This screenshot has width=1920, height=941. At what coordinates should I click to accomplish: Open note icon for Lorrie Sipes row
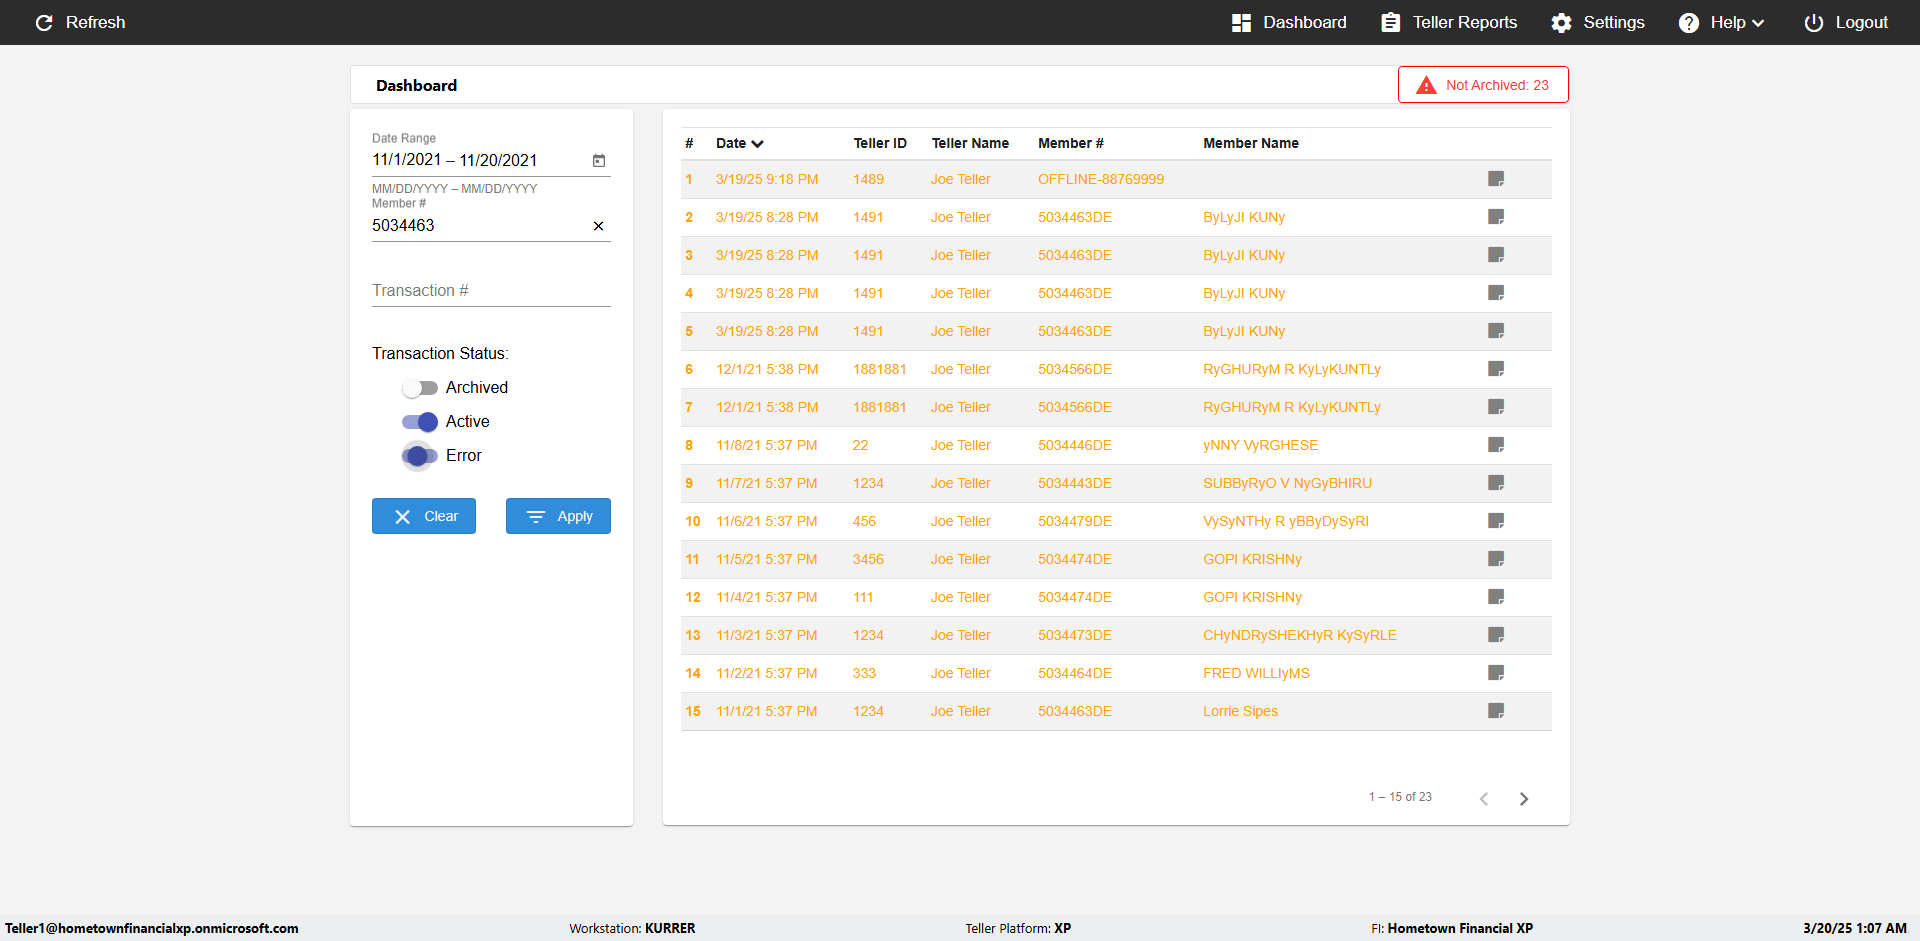(1496, 711)
